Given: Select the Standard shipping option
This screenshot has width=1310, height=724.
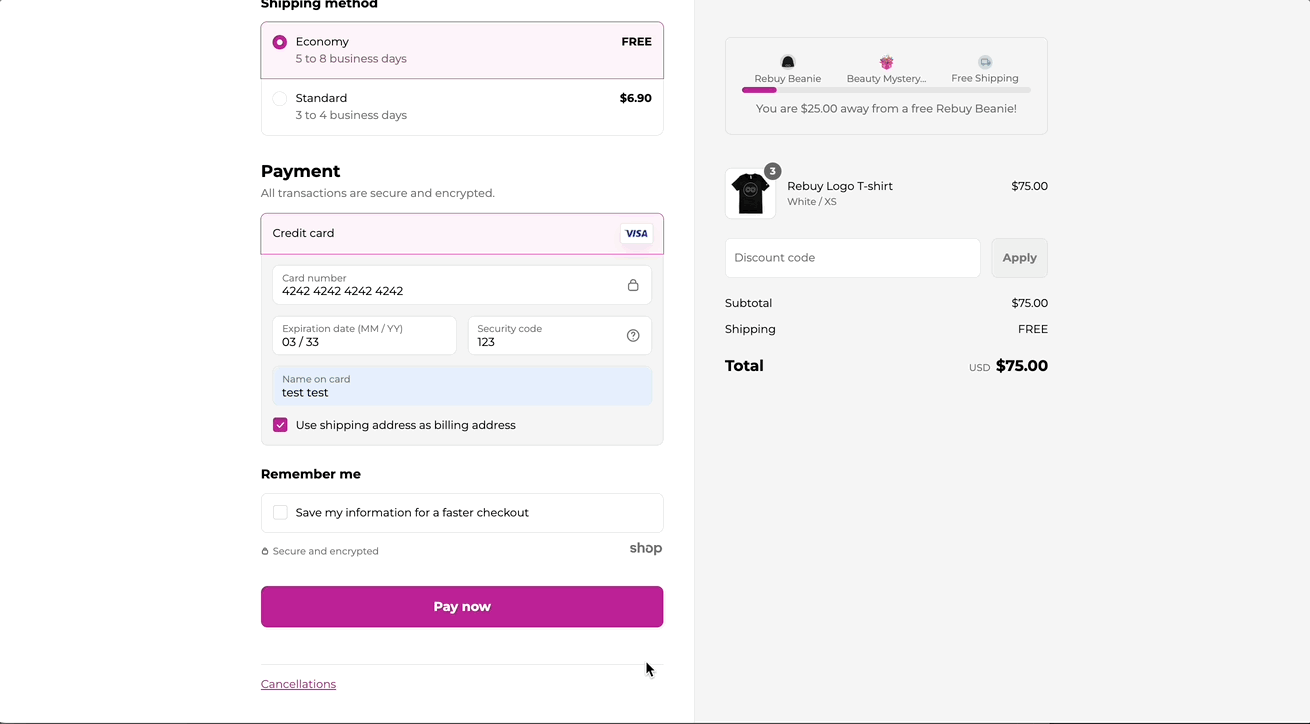Looking at the screenshot, I should [280, 99].
